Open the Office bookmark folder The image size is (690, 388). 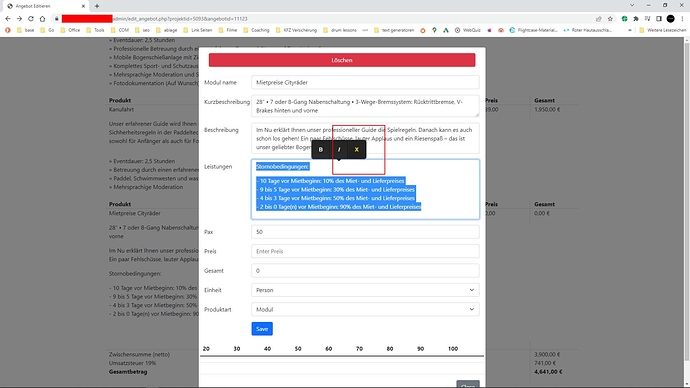tap(70, 30)
